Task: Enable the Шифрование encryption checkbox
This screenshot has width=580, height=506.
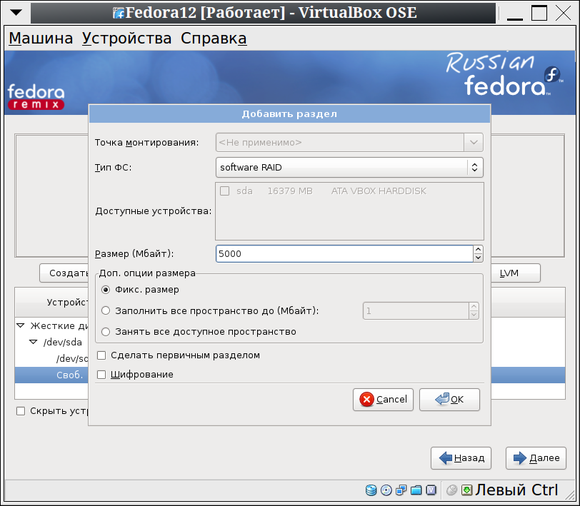Action: tap(101, 374)
